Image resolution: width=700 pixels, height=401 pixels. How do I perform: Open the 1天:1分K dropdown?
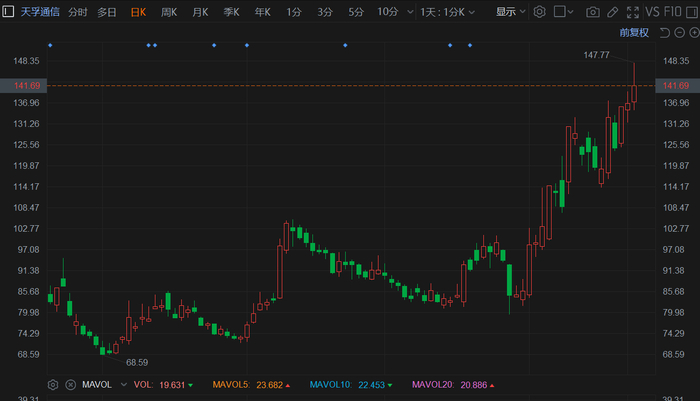[x=447, y=12]
